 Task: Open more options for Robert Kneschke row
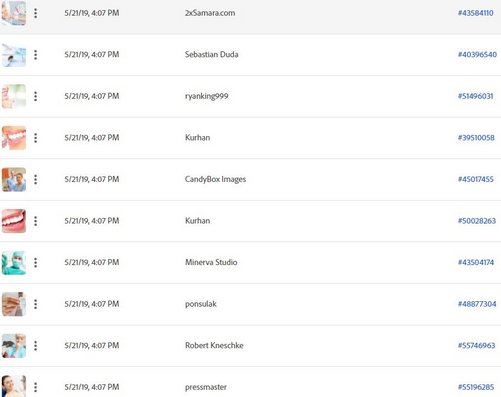point(35,346)
